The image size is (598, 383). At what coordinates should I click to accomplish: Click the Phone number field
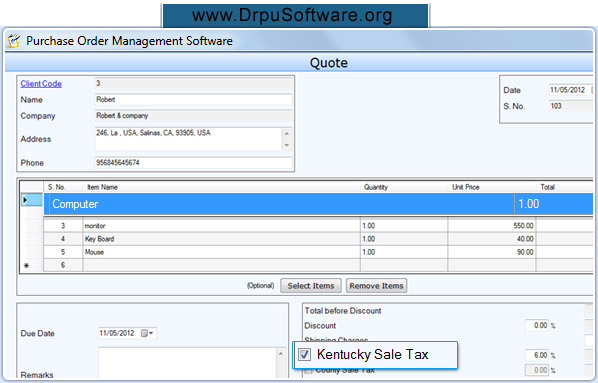(193, 163)
